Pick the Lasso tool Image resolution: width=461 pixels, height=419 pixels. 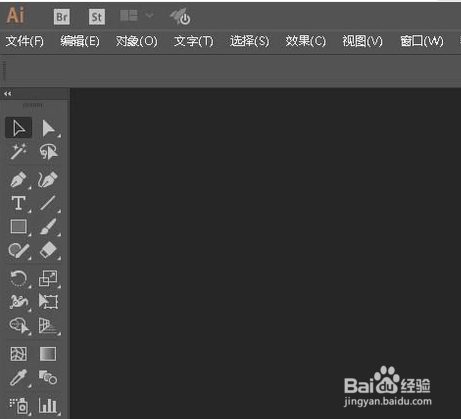pos(49,152)
